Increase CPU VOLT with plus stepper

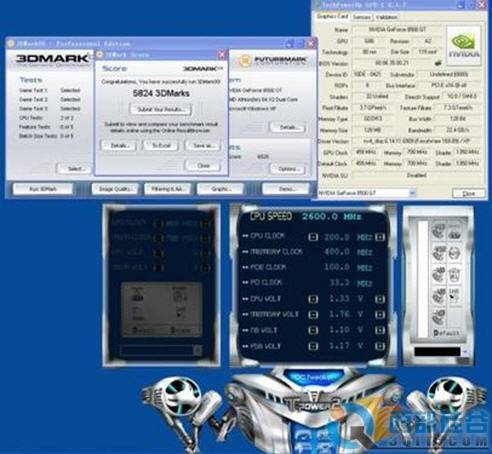tap(380, 299)
